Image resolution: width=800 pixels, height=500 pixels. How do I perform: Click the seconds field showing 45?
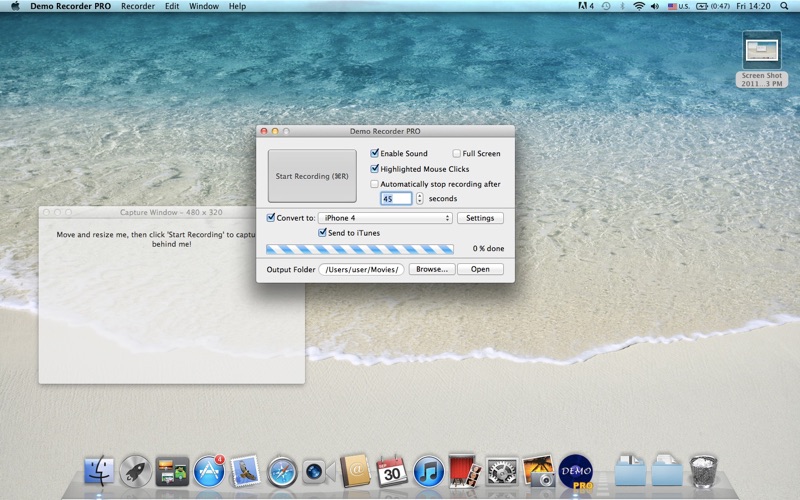396,198
